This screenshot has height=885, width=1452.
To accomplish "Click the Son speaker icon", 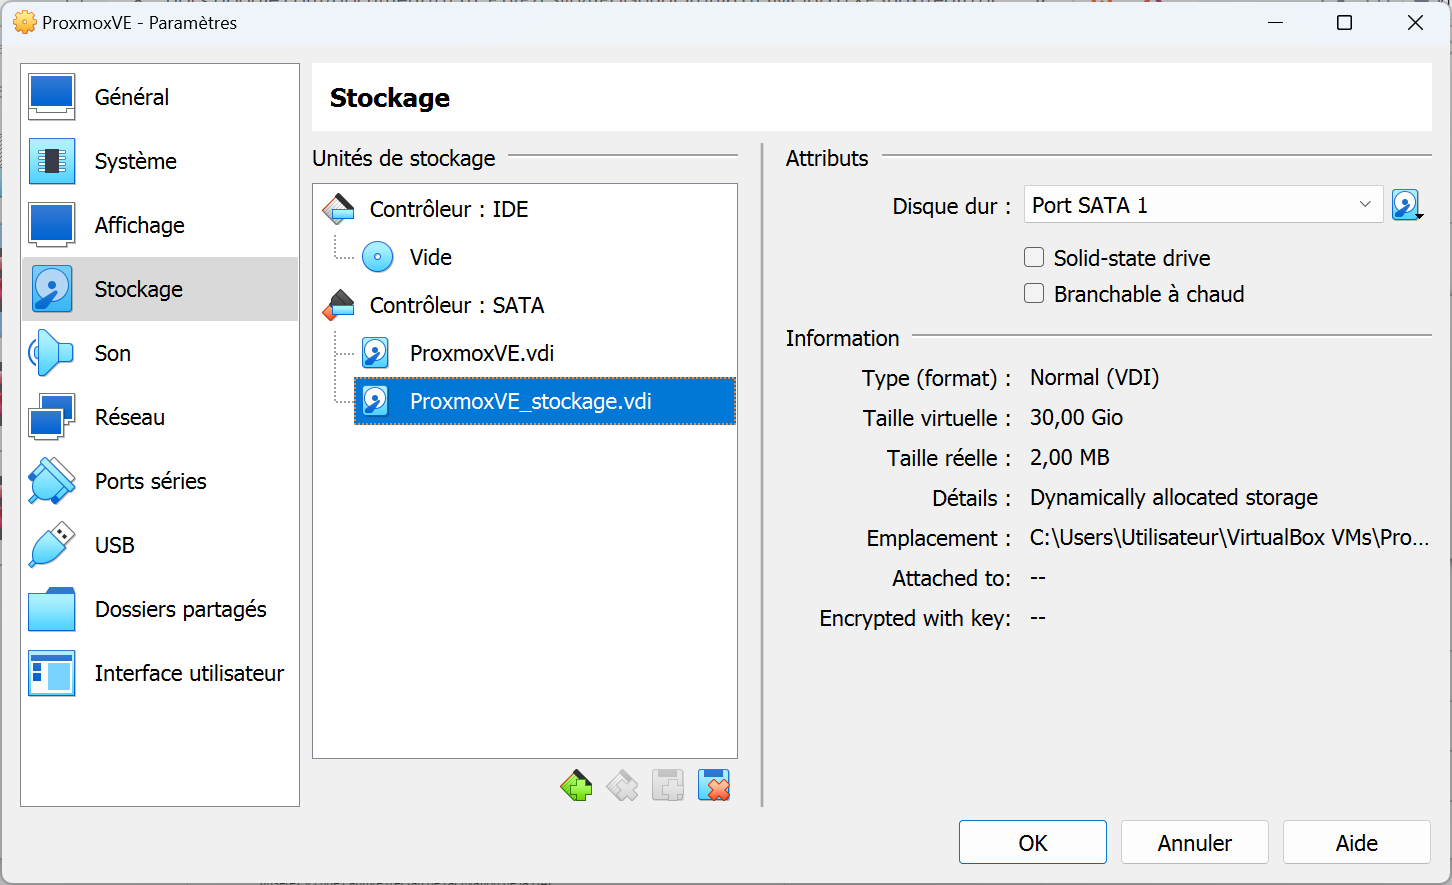I will (x=52, y=353).
